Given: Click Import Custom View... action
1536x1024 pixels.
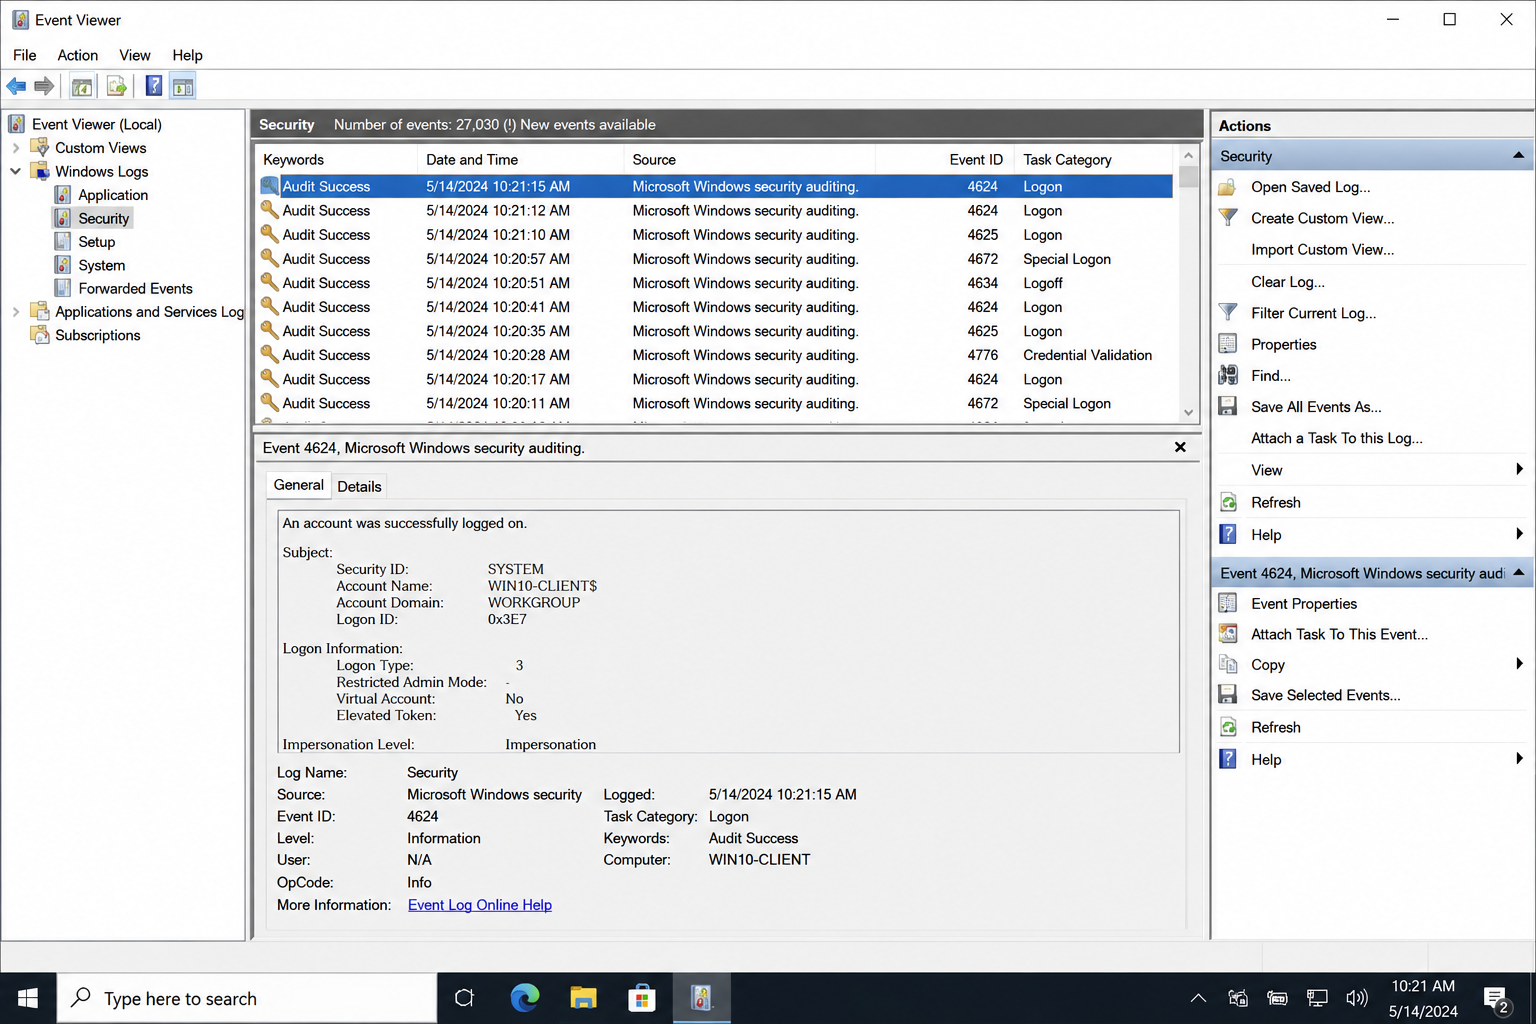Looking at the screenshot, I should [1322, 250].
